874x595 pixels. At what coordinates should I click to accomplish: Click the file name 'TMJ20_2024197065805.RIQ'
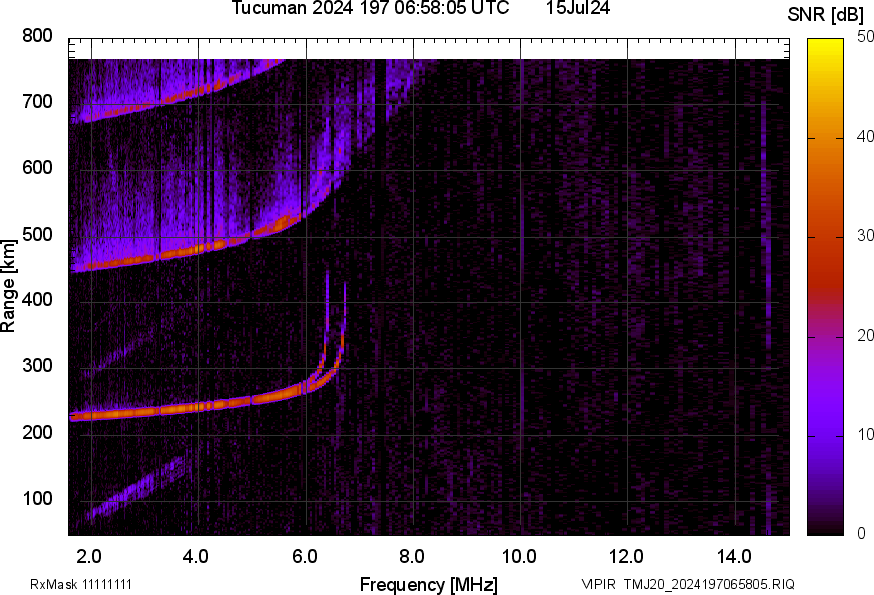coord(709,584)
